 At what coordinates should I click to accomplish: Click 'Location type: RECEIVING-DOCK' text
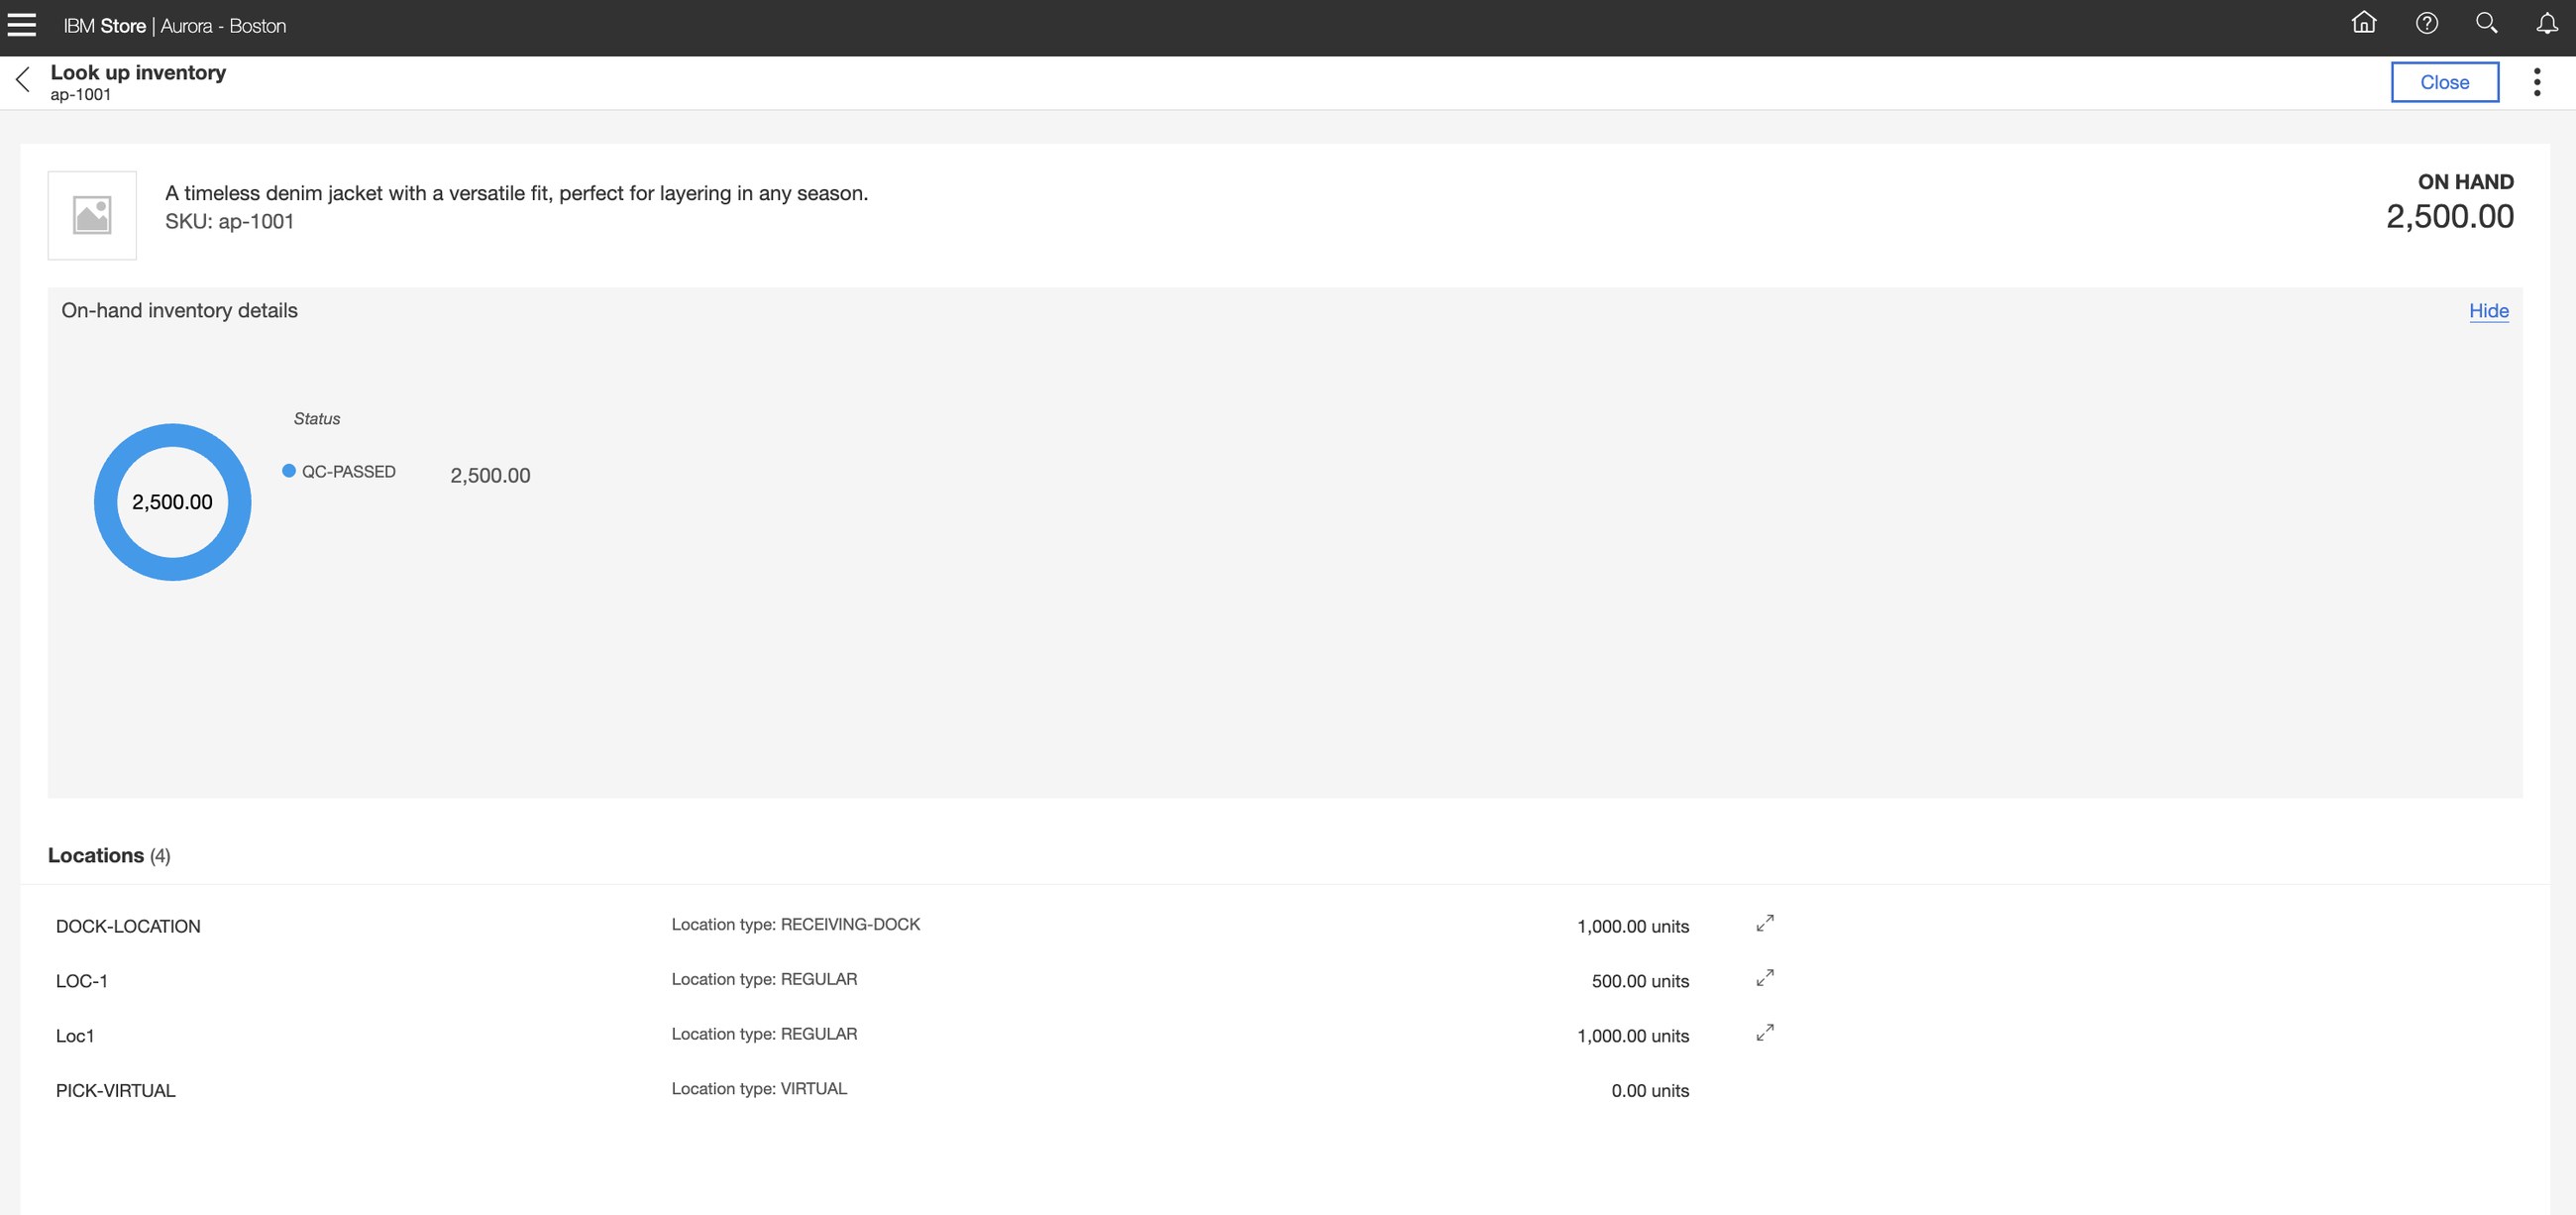tap(796, 925)
